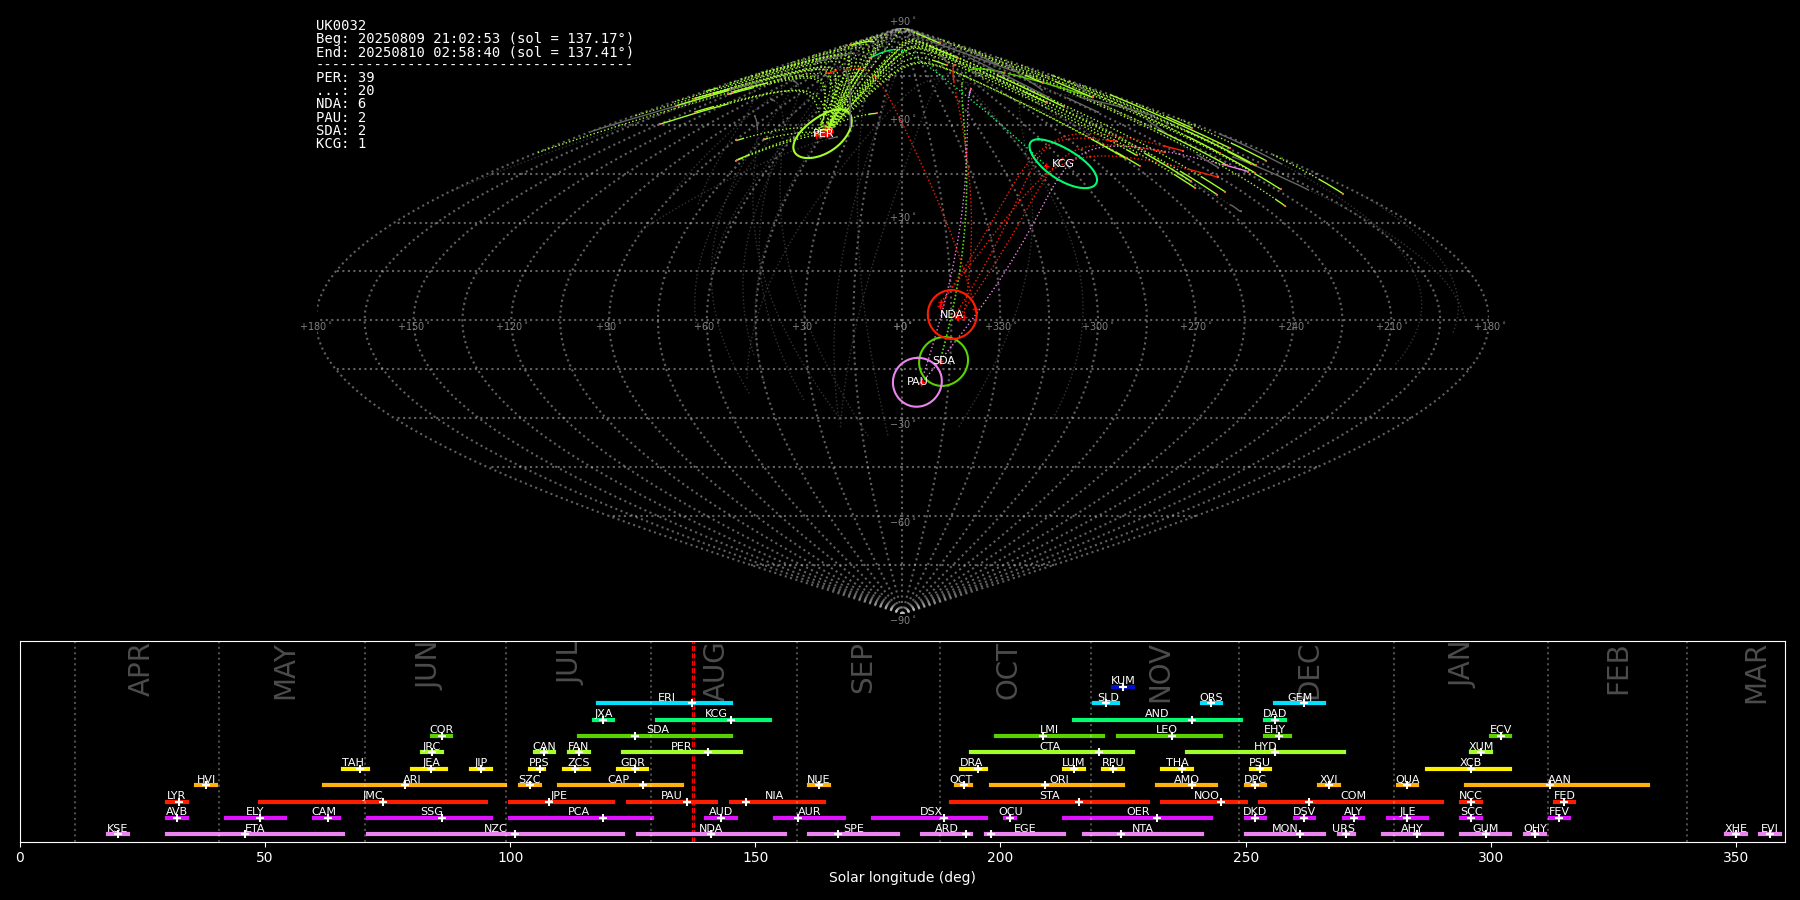The image size is (1800, 900).
Task: Click the ETA shower label in timeline
Action: coord(255,829)
